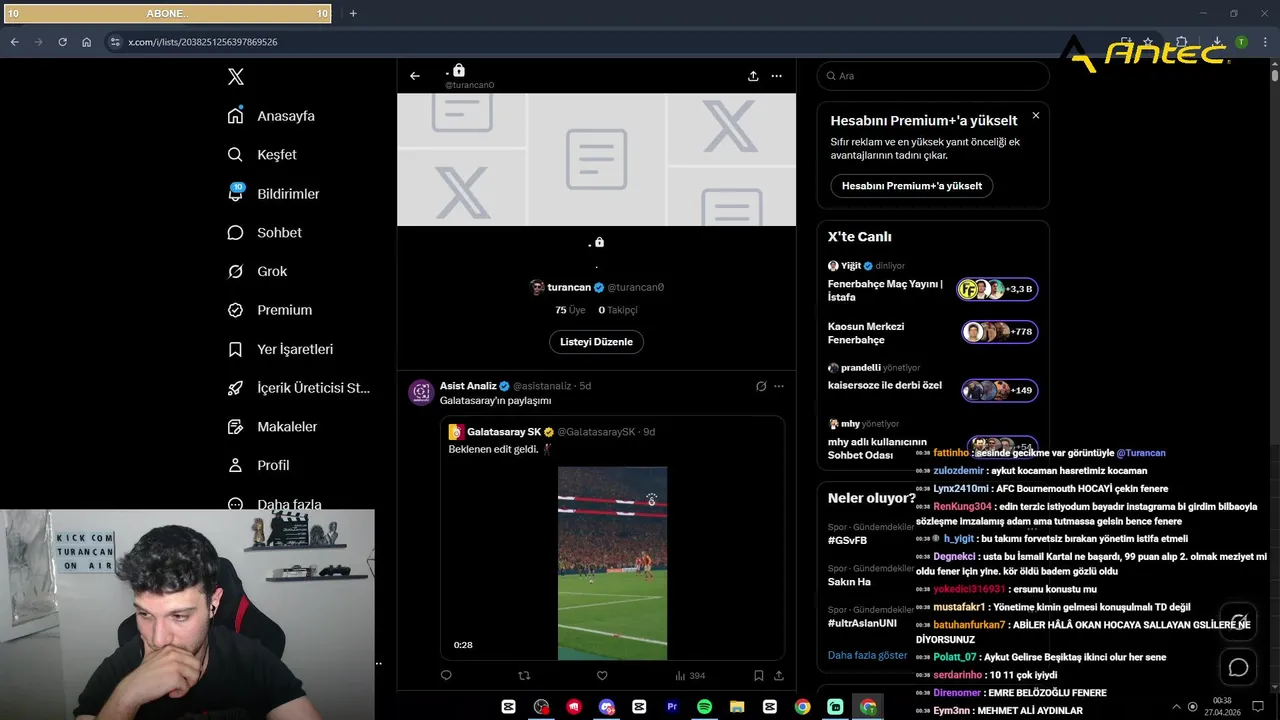Open more options on Asist Analiz post

click(x=779, y=386)
